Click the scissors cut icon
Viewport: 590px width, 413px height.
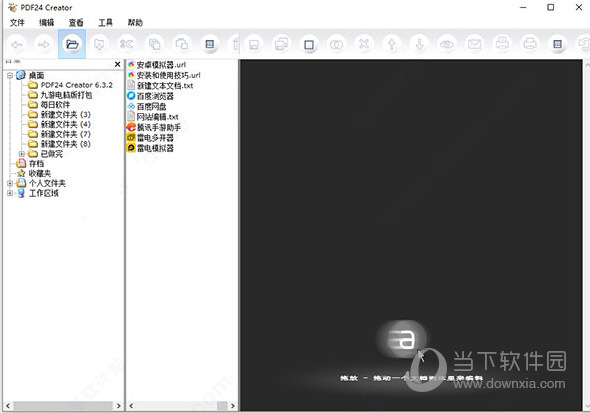[x=126, y=44]
